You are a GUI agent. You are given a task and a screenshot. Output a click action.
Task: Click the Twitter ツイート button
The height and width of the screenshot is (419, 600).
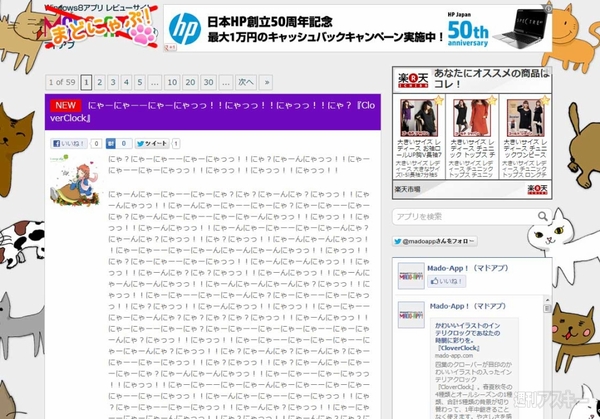152,143
